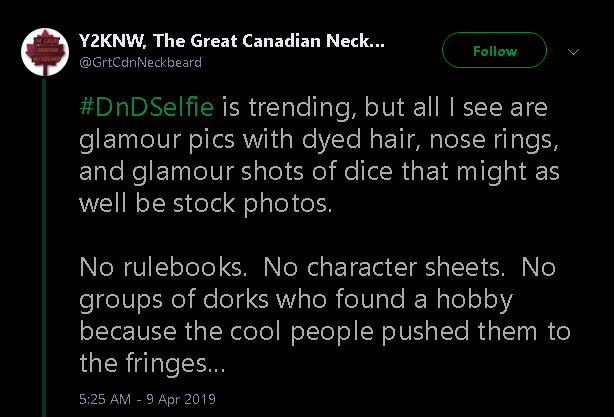Open the 5:25 AM tweet timestamp
The width and height of the screenshot is (614, 417).
pos(105,399)
